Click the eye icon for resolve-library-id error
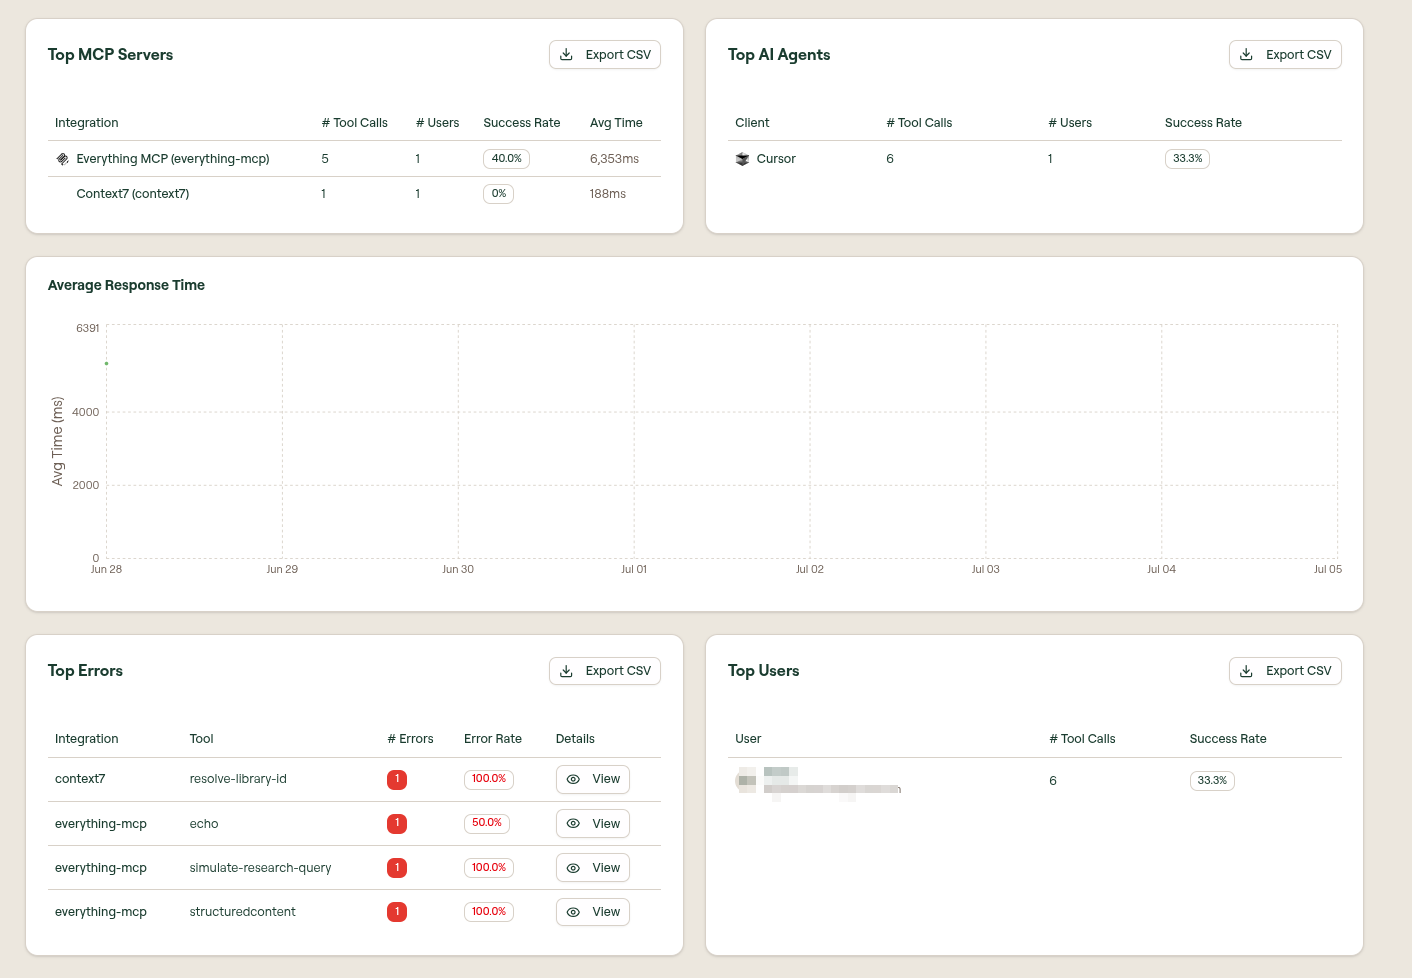The height and width of the screenshot is (978, 1412). [x=573, y=779]
